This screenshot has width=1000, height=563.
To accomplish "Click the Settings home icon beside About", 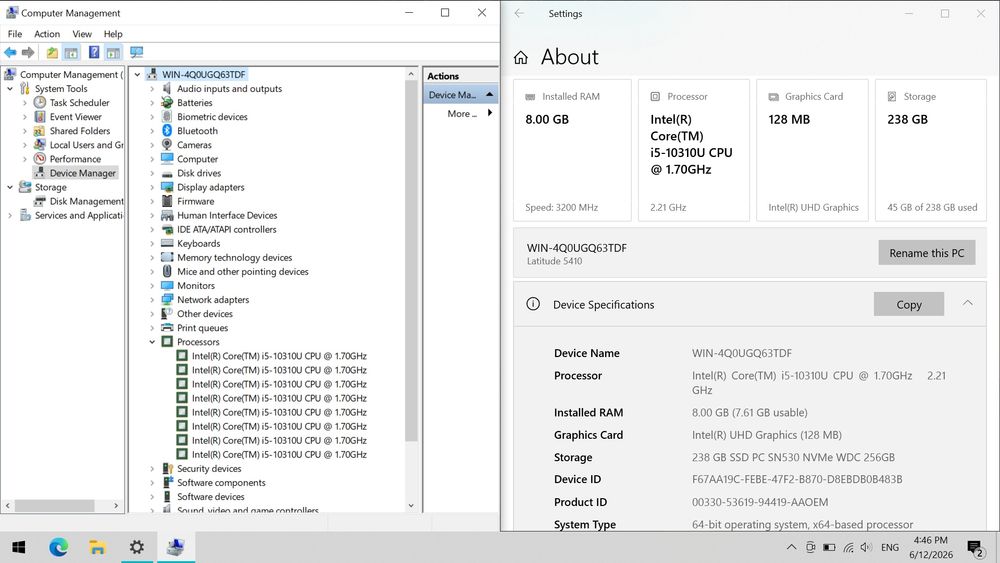I will click(x=520, y=58).
